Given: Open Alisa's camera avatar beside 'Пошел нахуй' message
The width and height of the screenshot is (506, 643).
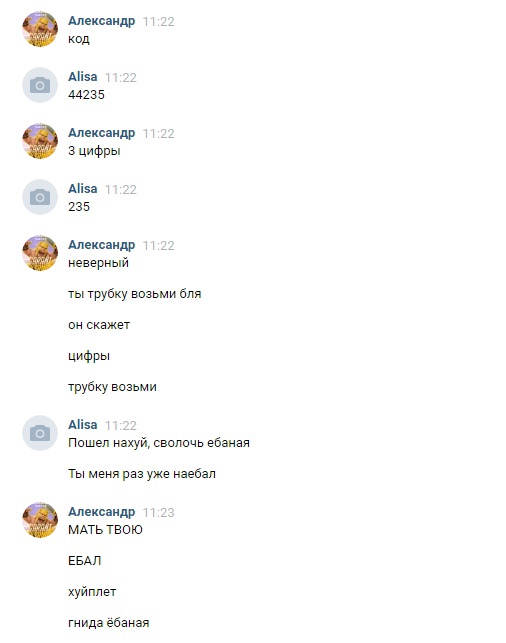Looking at the screenshot, I should point(40,433).
